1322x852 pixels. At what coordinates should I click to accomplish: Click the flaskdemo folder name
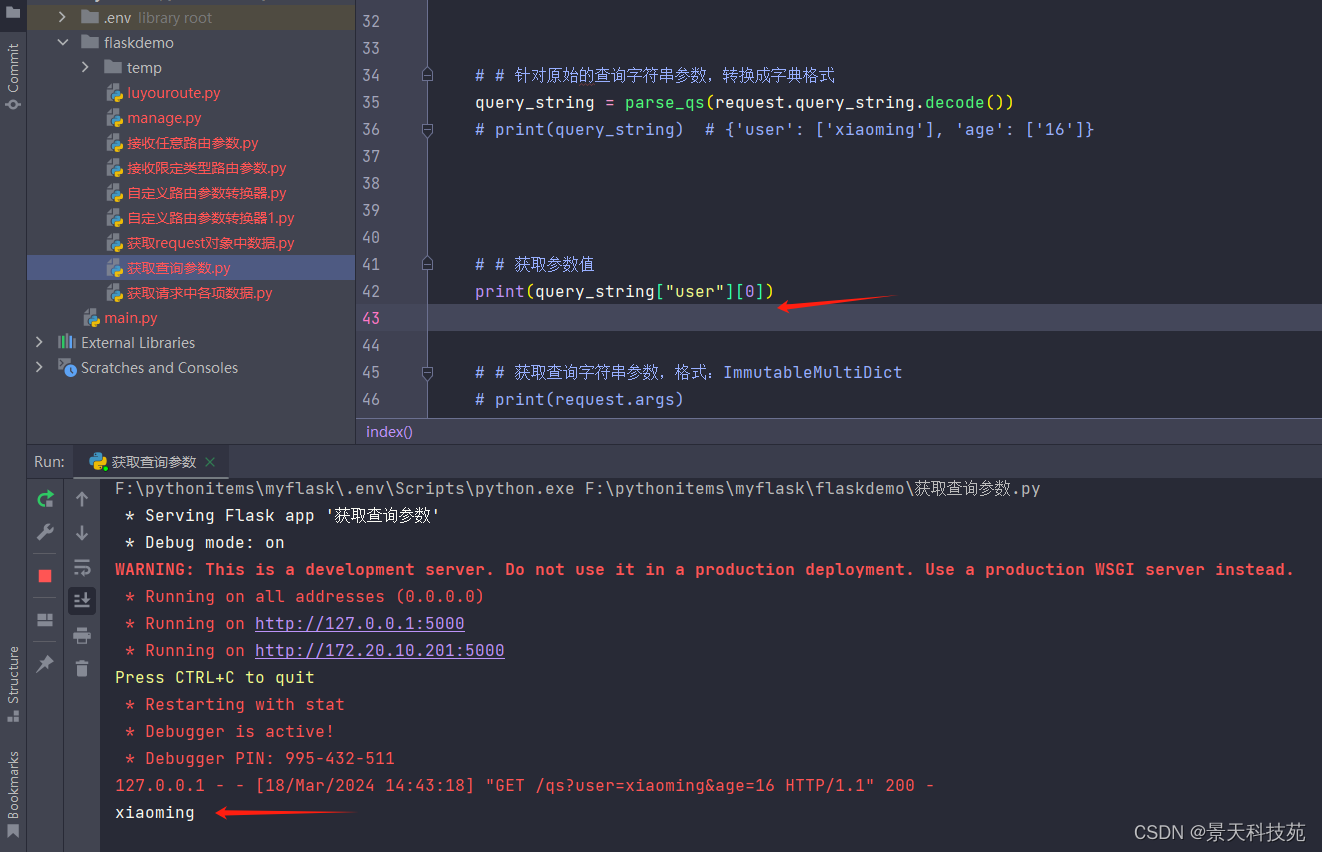point(138,43)
